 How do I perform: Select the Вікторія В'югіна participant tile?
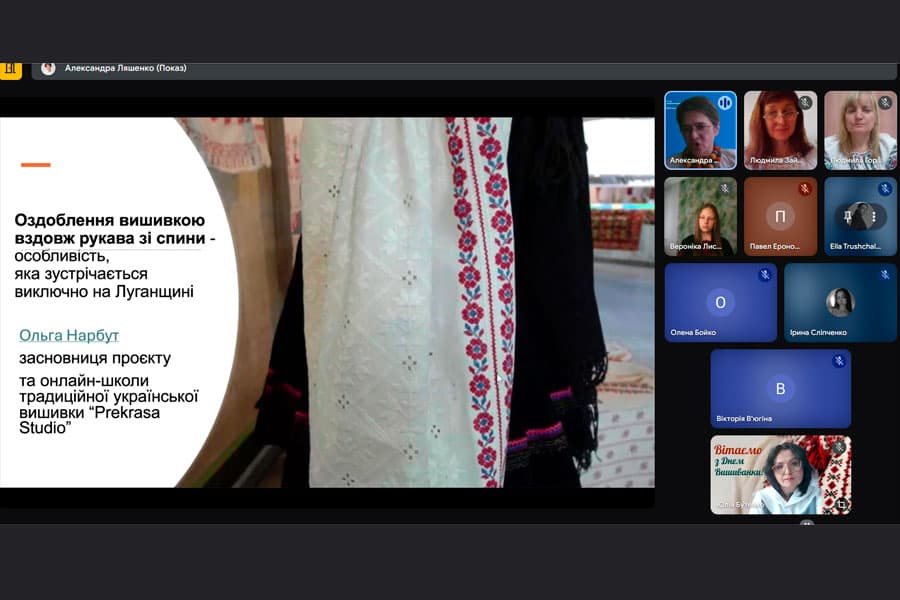[x=781, y=389]
